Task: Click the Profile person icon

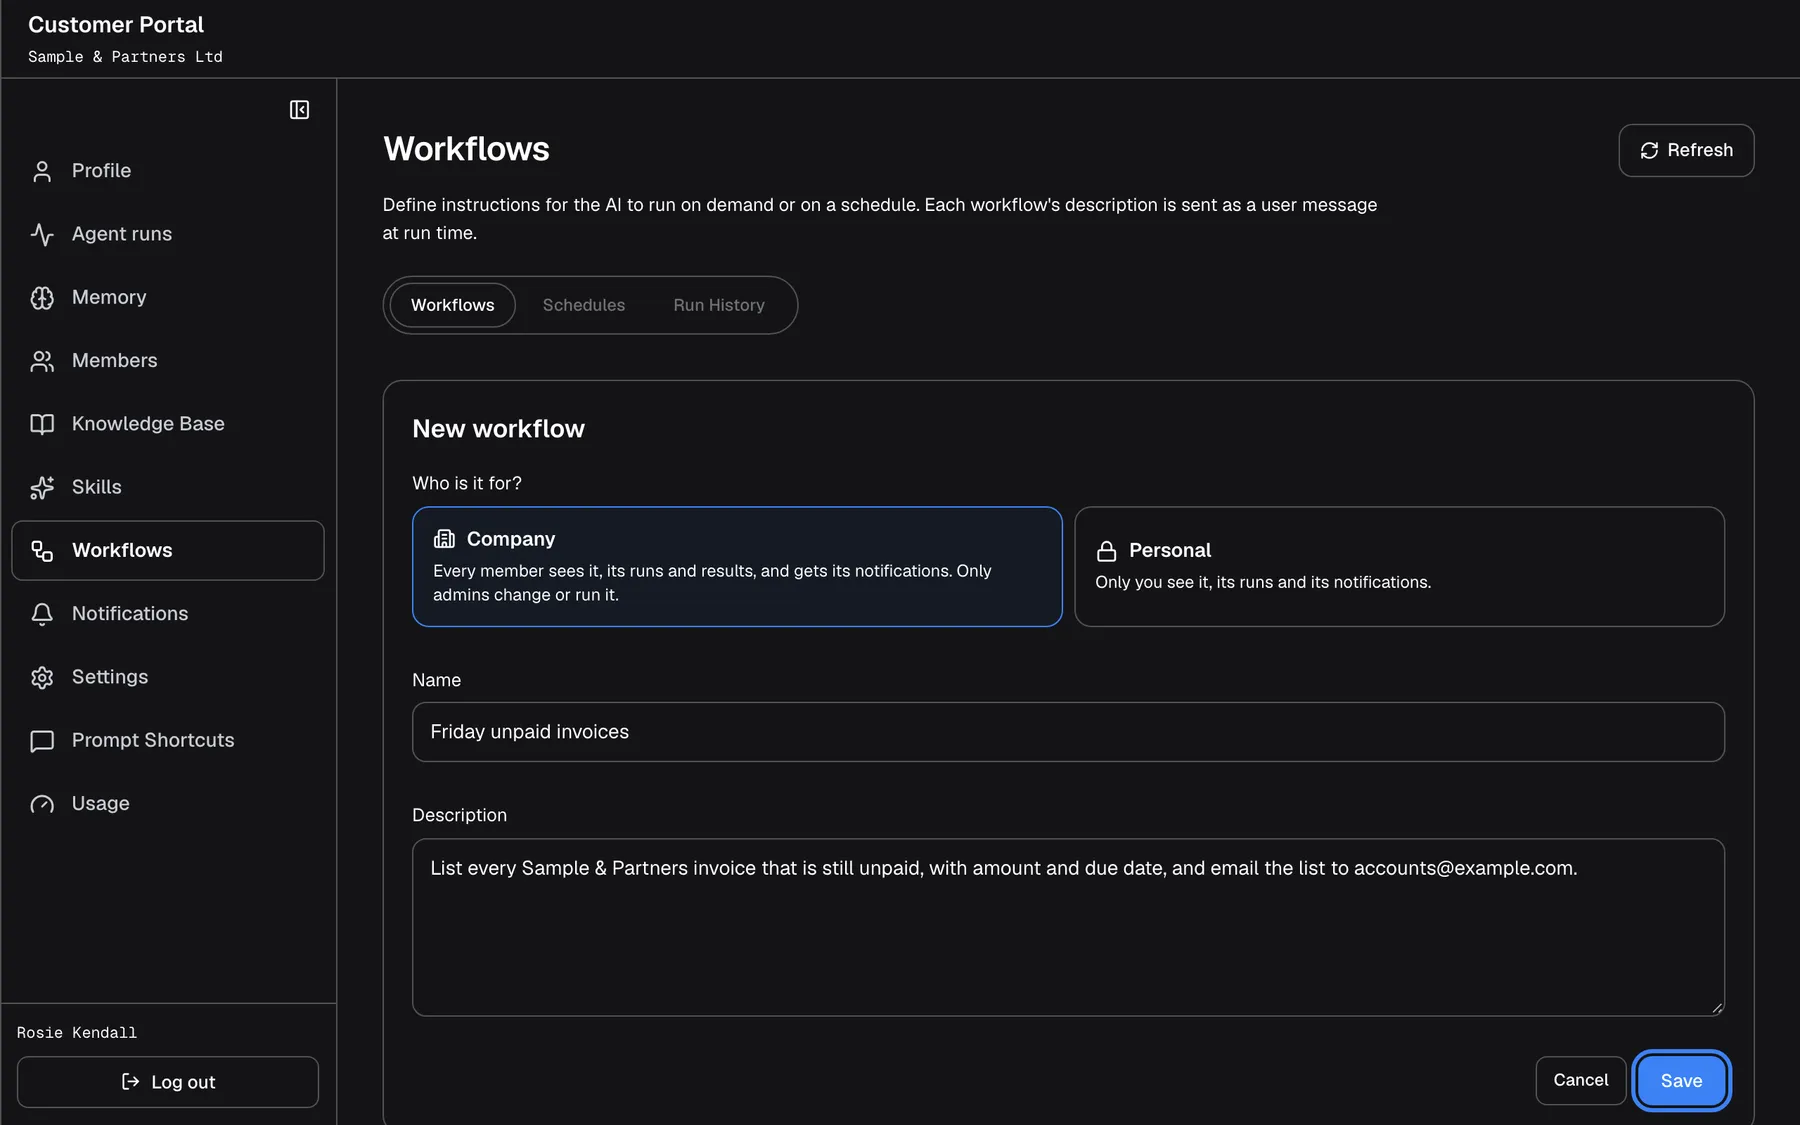Action: [x=42, y=171]
